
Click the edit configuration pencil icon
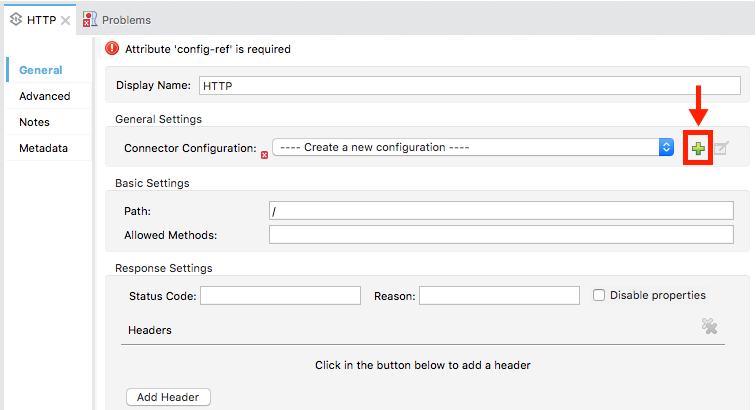pyautogui.click(x=721, y=148)
